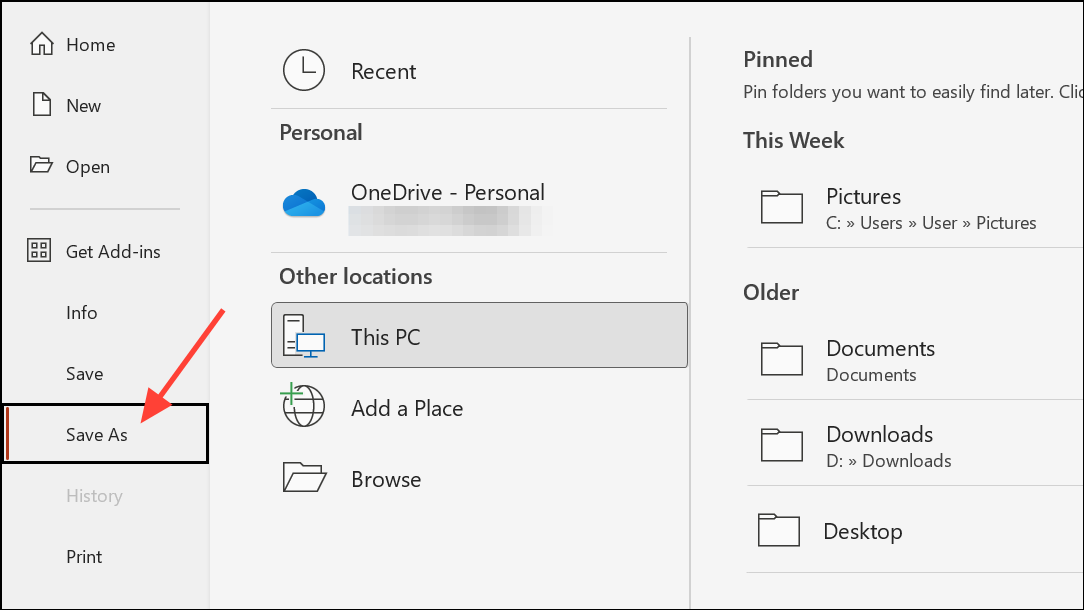
Task: Click the Get Add-ins grid icon
Action: (x=40, y=251)
